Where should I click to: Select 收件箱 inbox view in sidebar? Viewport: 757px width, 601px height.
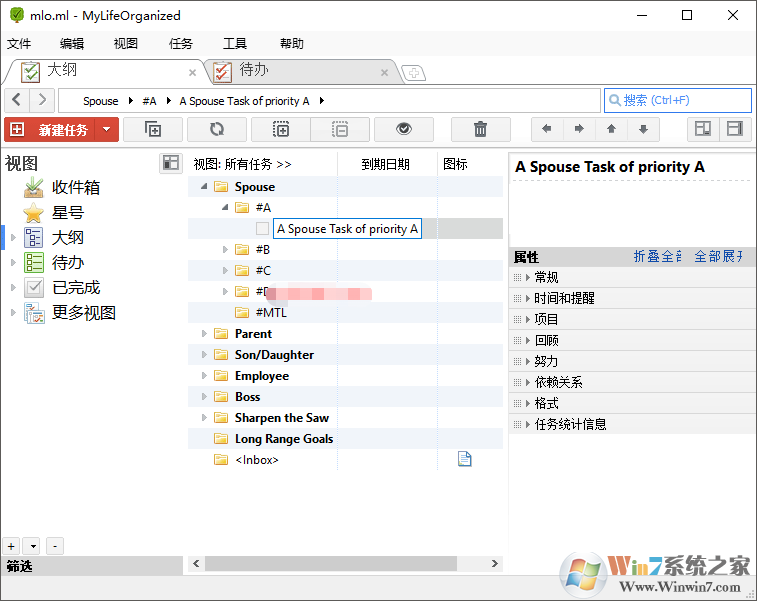tap(75, 187)
